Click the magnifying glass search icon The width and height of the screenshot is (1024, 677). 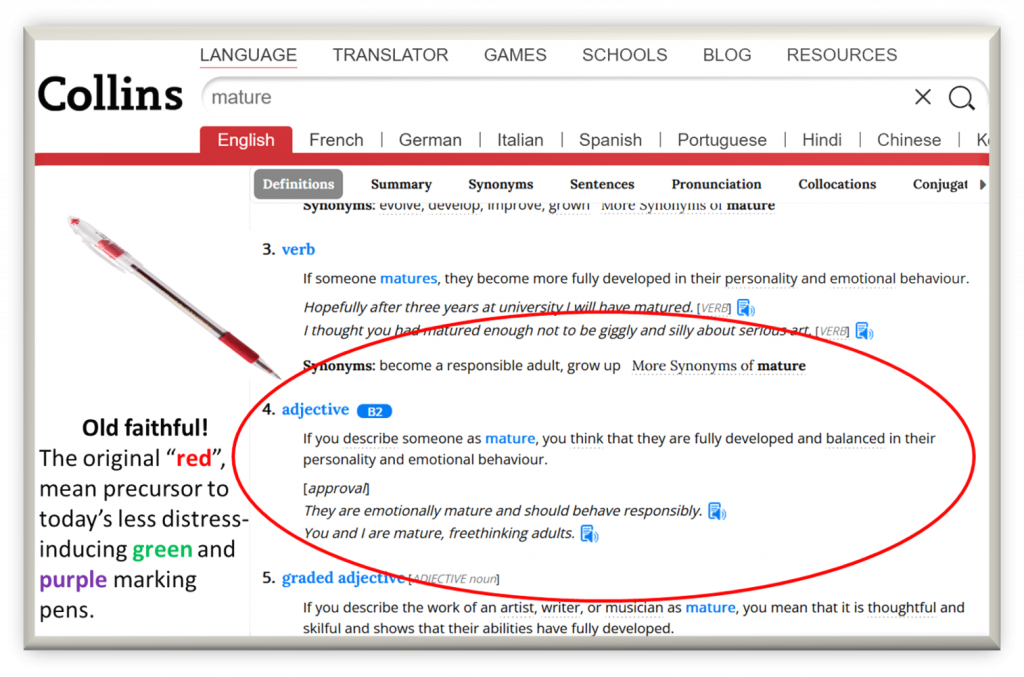pos(961,97)
